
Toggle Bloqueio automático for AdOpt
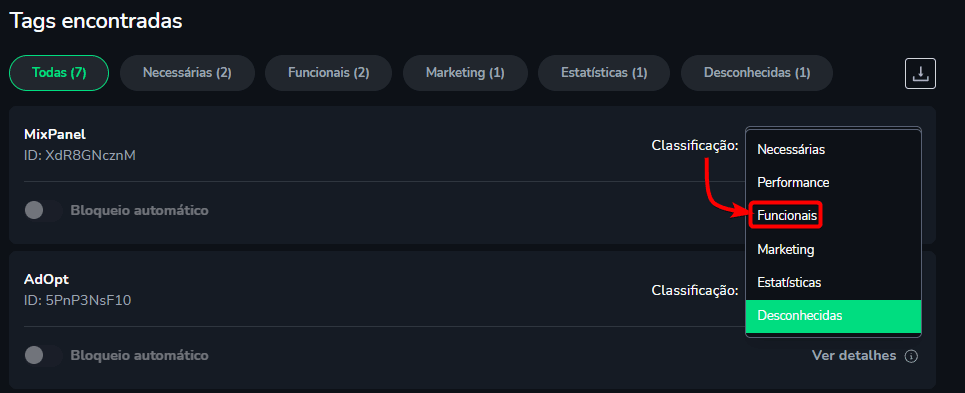pos(43,355)
